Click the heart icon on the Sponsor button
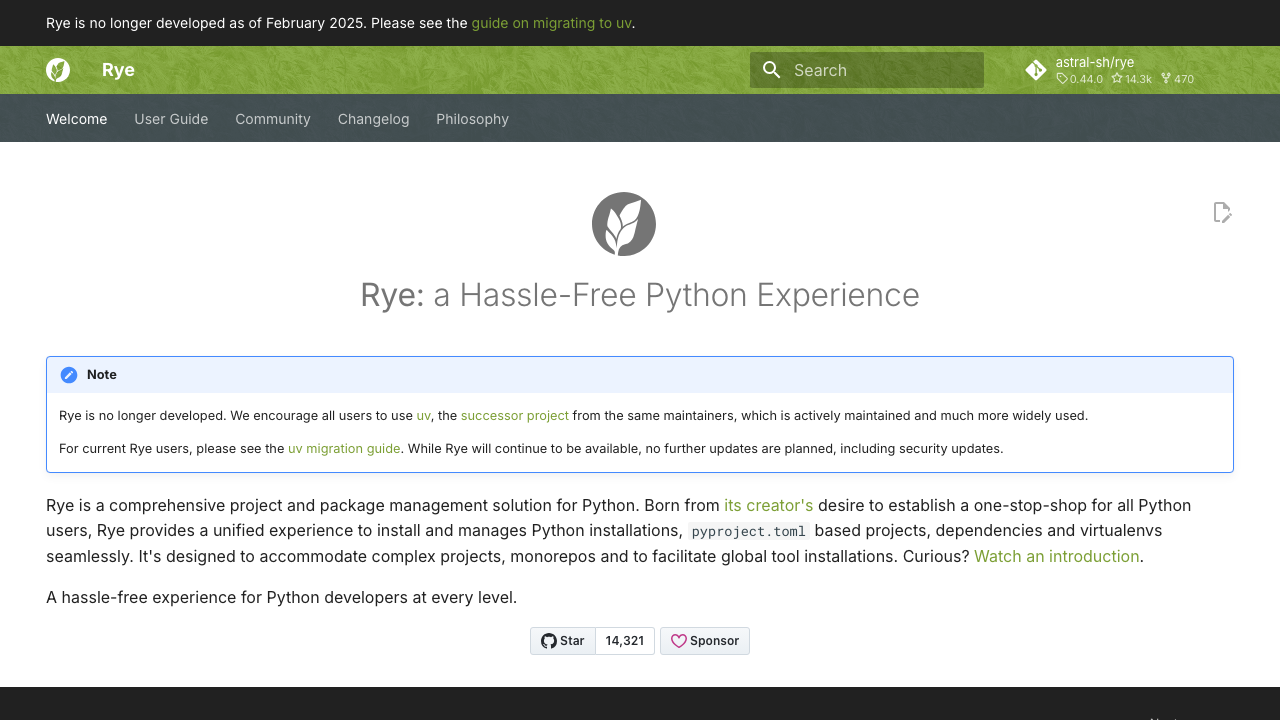 pyautogui.click(x=679, y=641)
